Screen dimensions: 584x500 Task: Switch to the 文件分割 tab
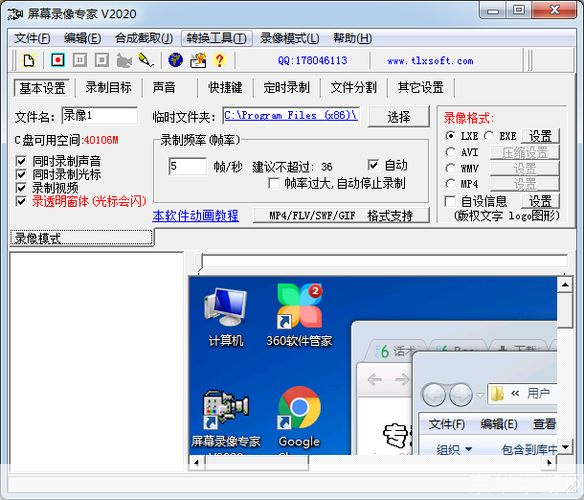coord(353,88)
